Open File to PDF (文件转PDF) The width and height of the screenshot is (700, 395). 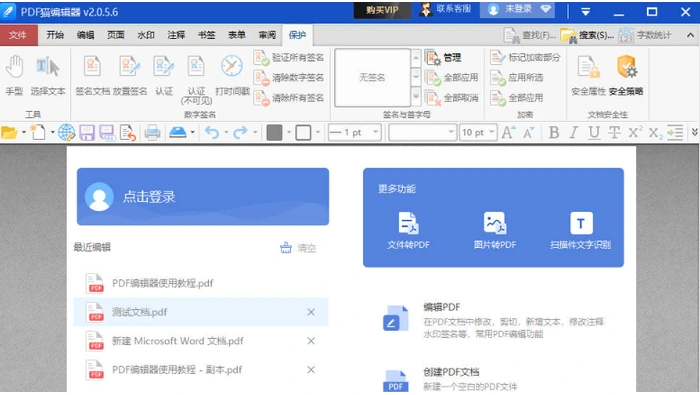(x=408, y=231)
